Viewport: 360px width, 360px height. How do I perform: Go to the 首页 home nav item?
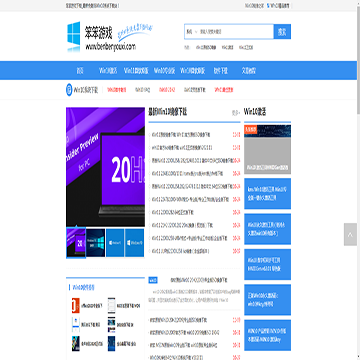pyautogui.click(x=80, y=70)
